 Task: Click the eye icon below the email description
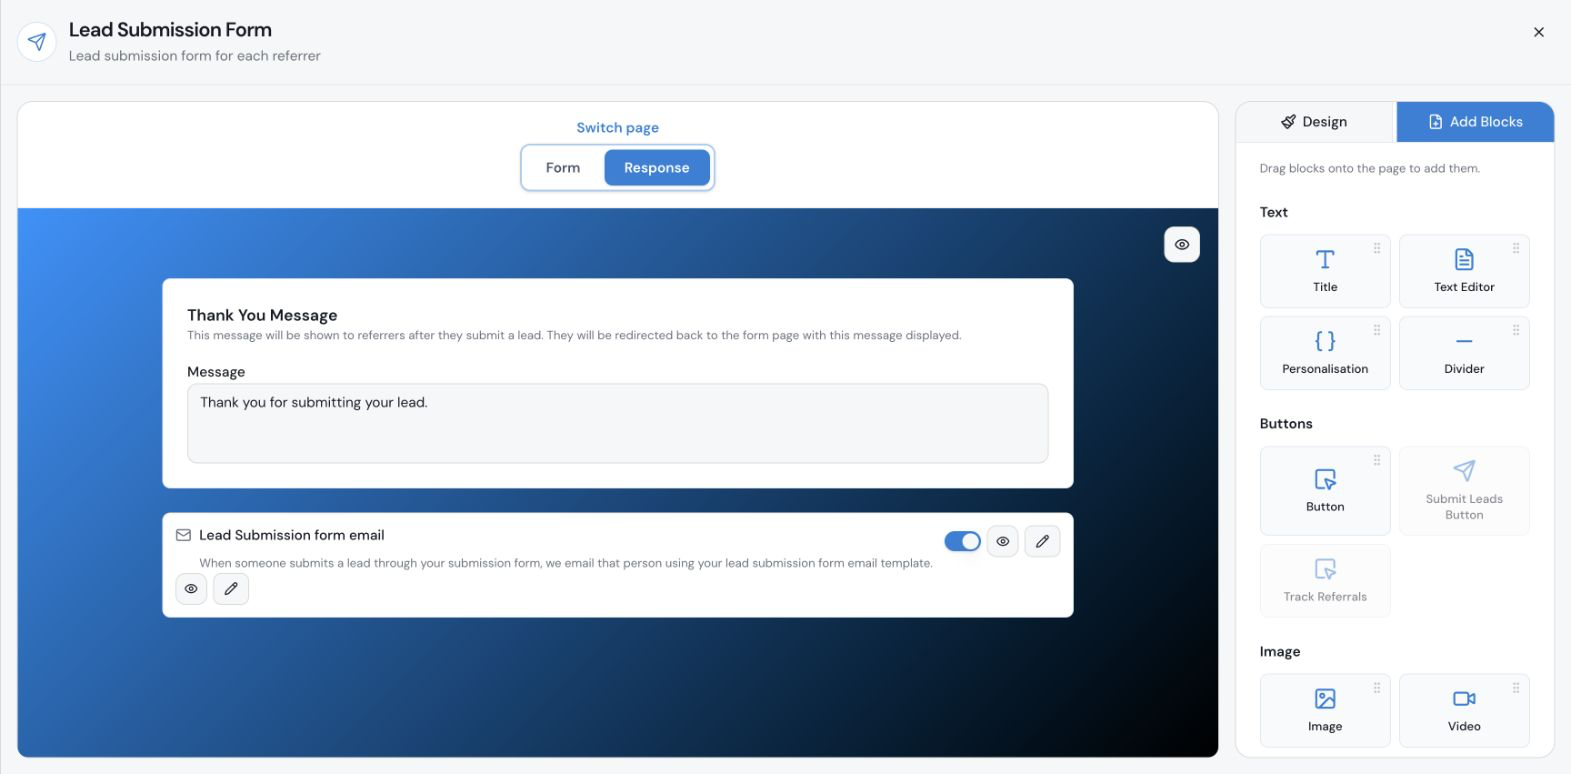click(191, 589)
